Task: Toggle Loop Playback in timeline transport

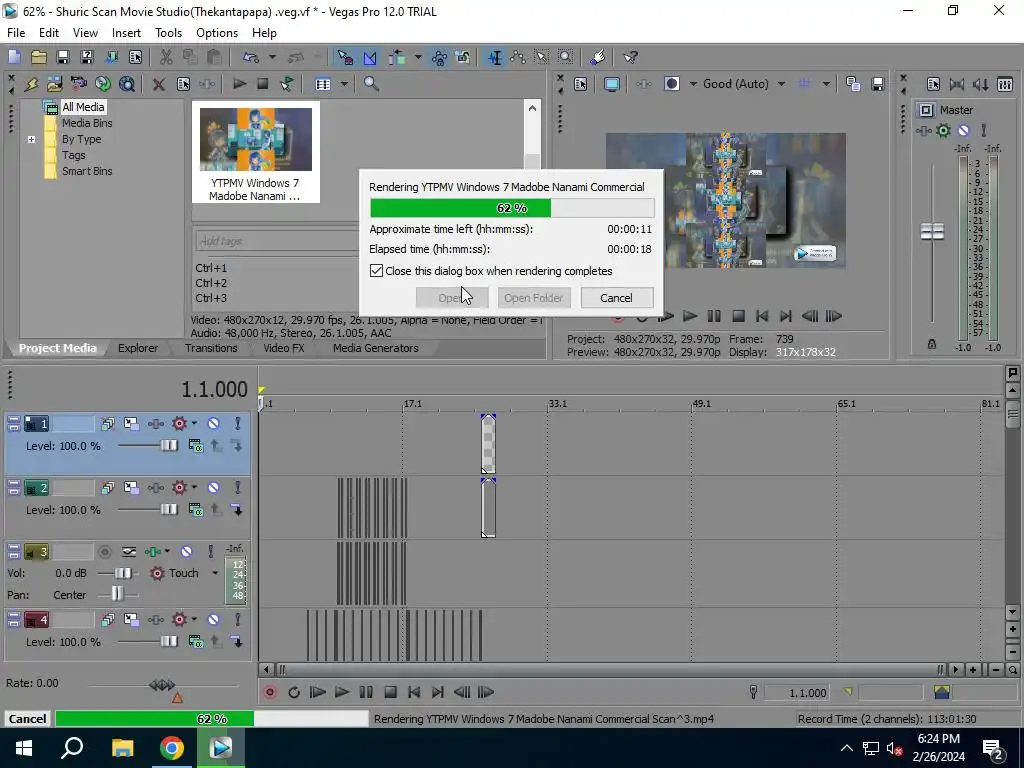Action: coord(294,692)
